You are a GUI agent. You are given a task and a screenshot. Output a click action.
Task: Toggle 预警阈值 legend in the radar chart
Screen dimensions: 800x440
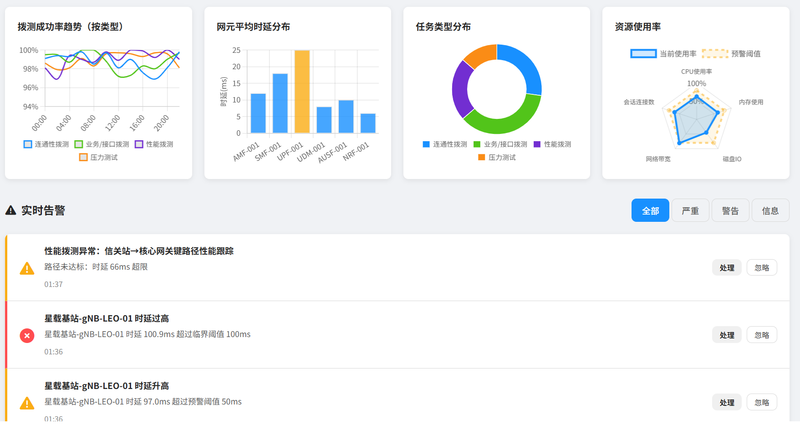click(731, 54)
